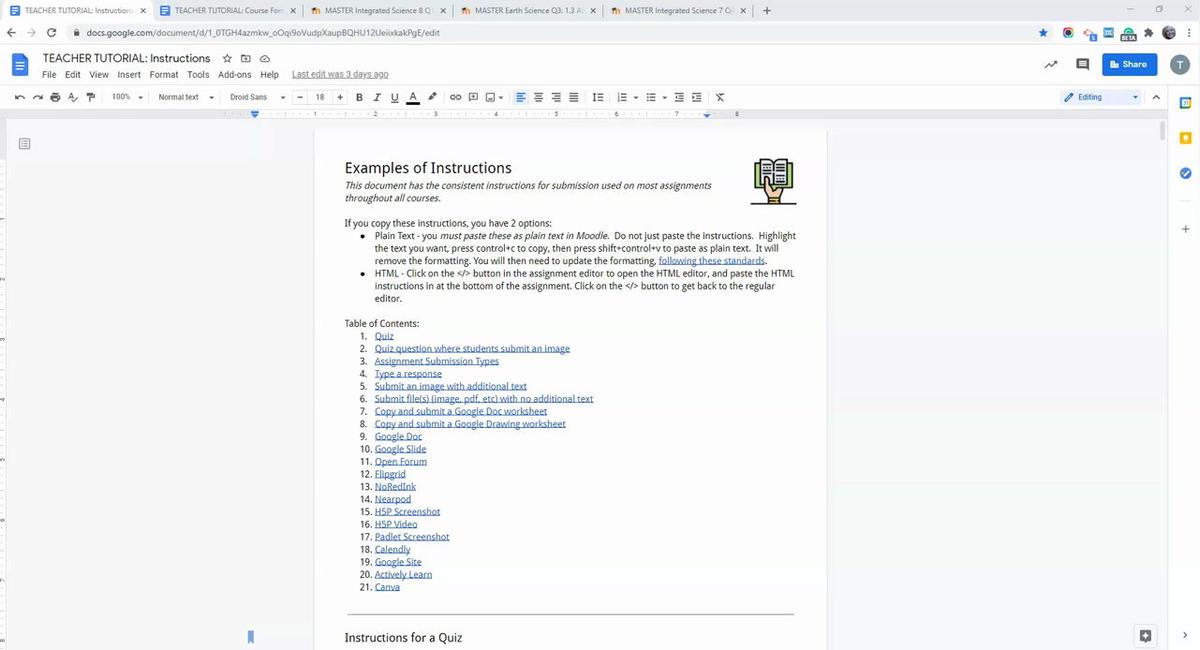Toggle italic formatting

pos(377,97)
